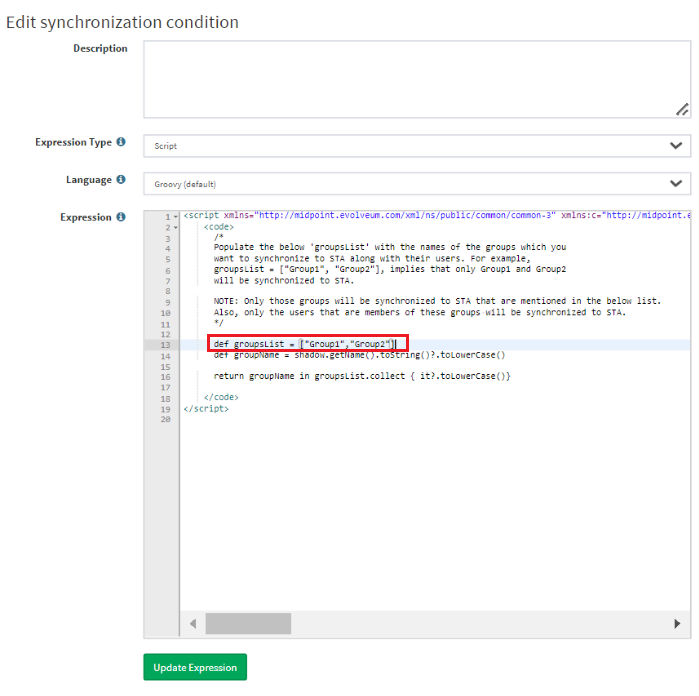
Task: Click the Description field label
Action: (100, 48)
